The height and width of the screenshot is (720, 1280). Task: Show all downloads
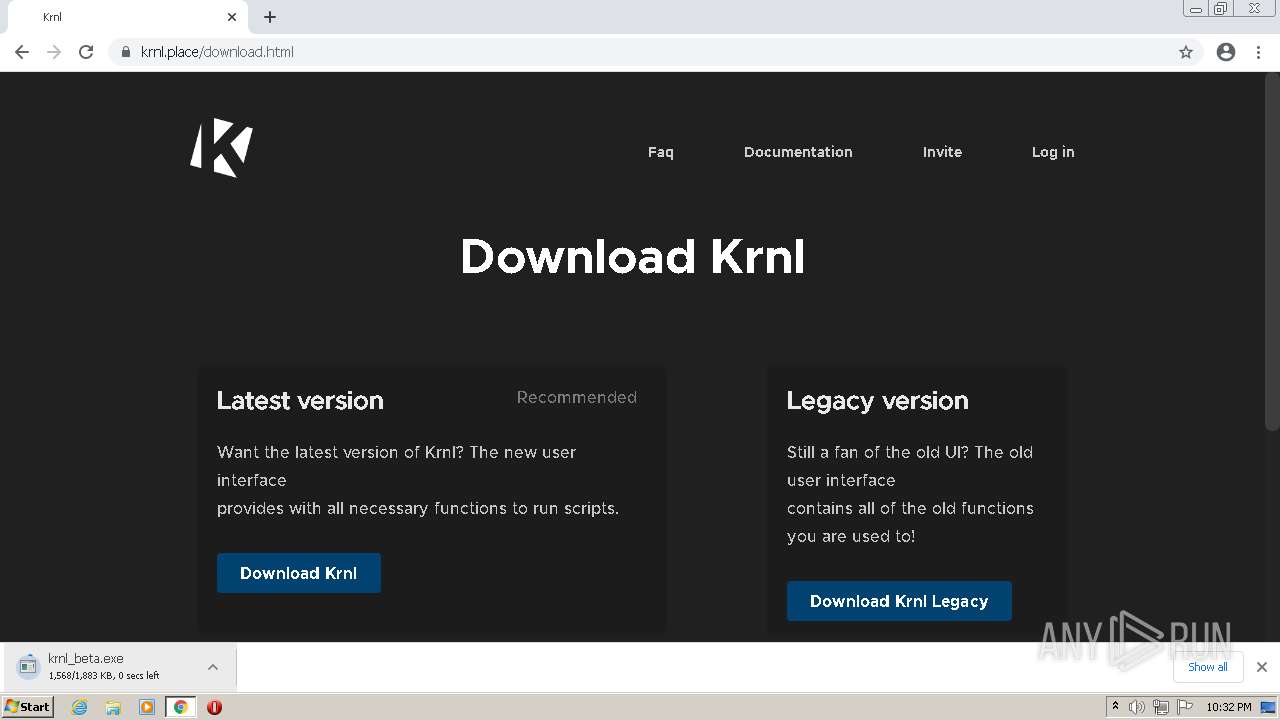pos(1208,667)
